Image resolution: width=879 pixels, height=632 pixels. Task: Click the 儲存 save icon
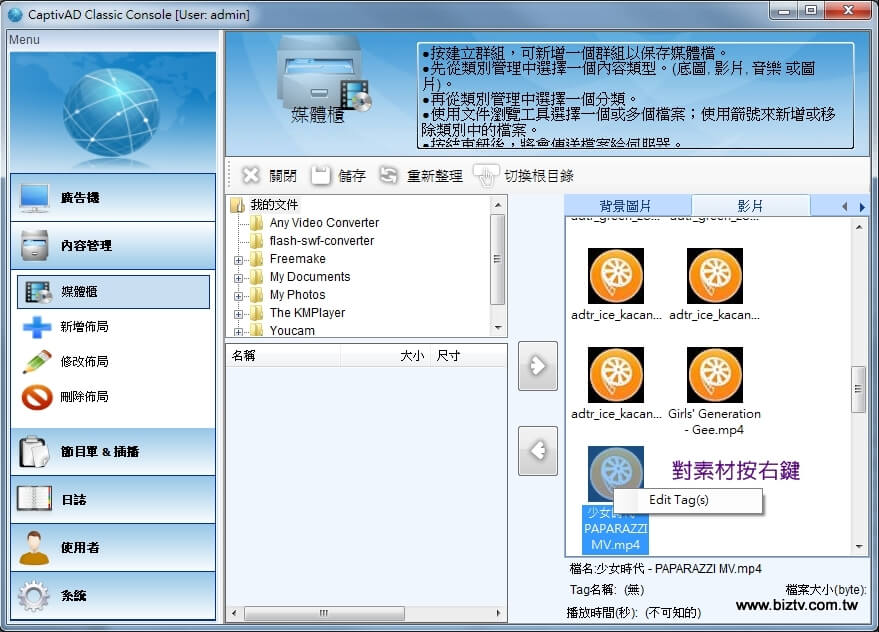pyautogui.click(x=320, y=176)
